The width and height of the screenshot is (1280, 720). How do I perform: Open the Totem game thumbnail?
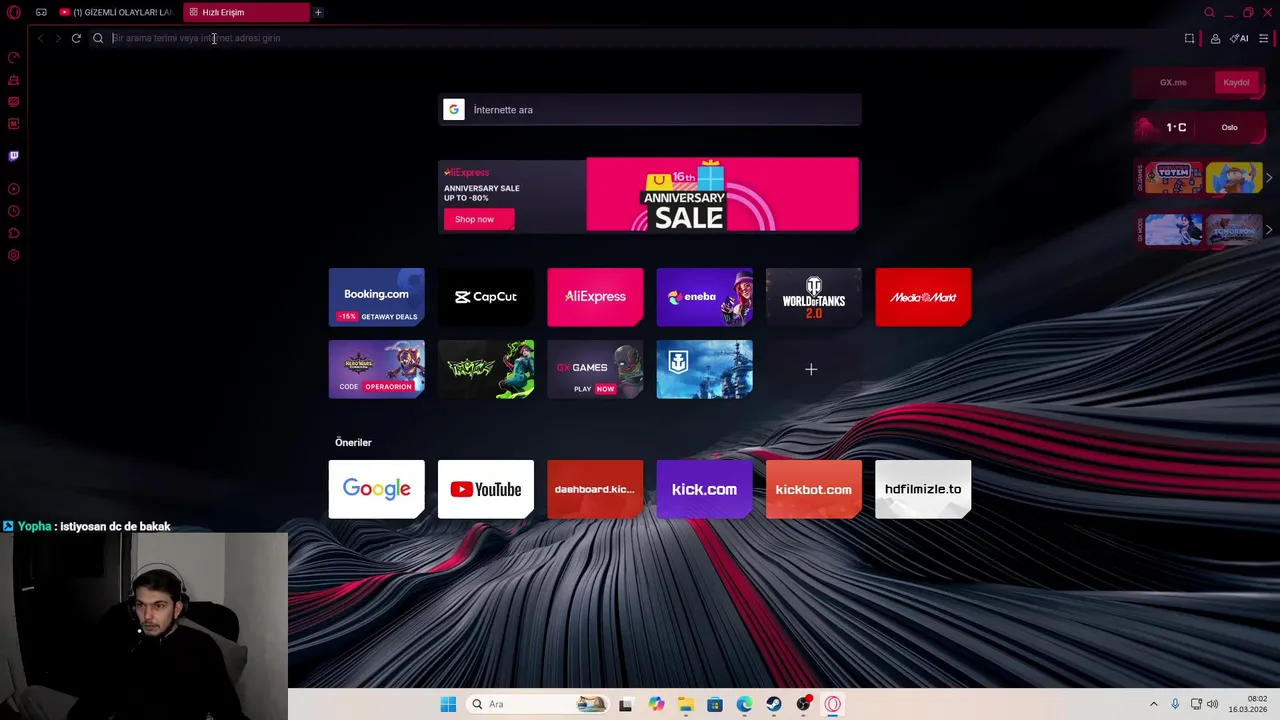tap(1173, 178)
